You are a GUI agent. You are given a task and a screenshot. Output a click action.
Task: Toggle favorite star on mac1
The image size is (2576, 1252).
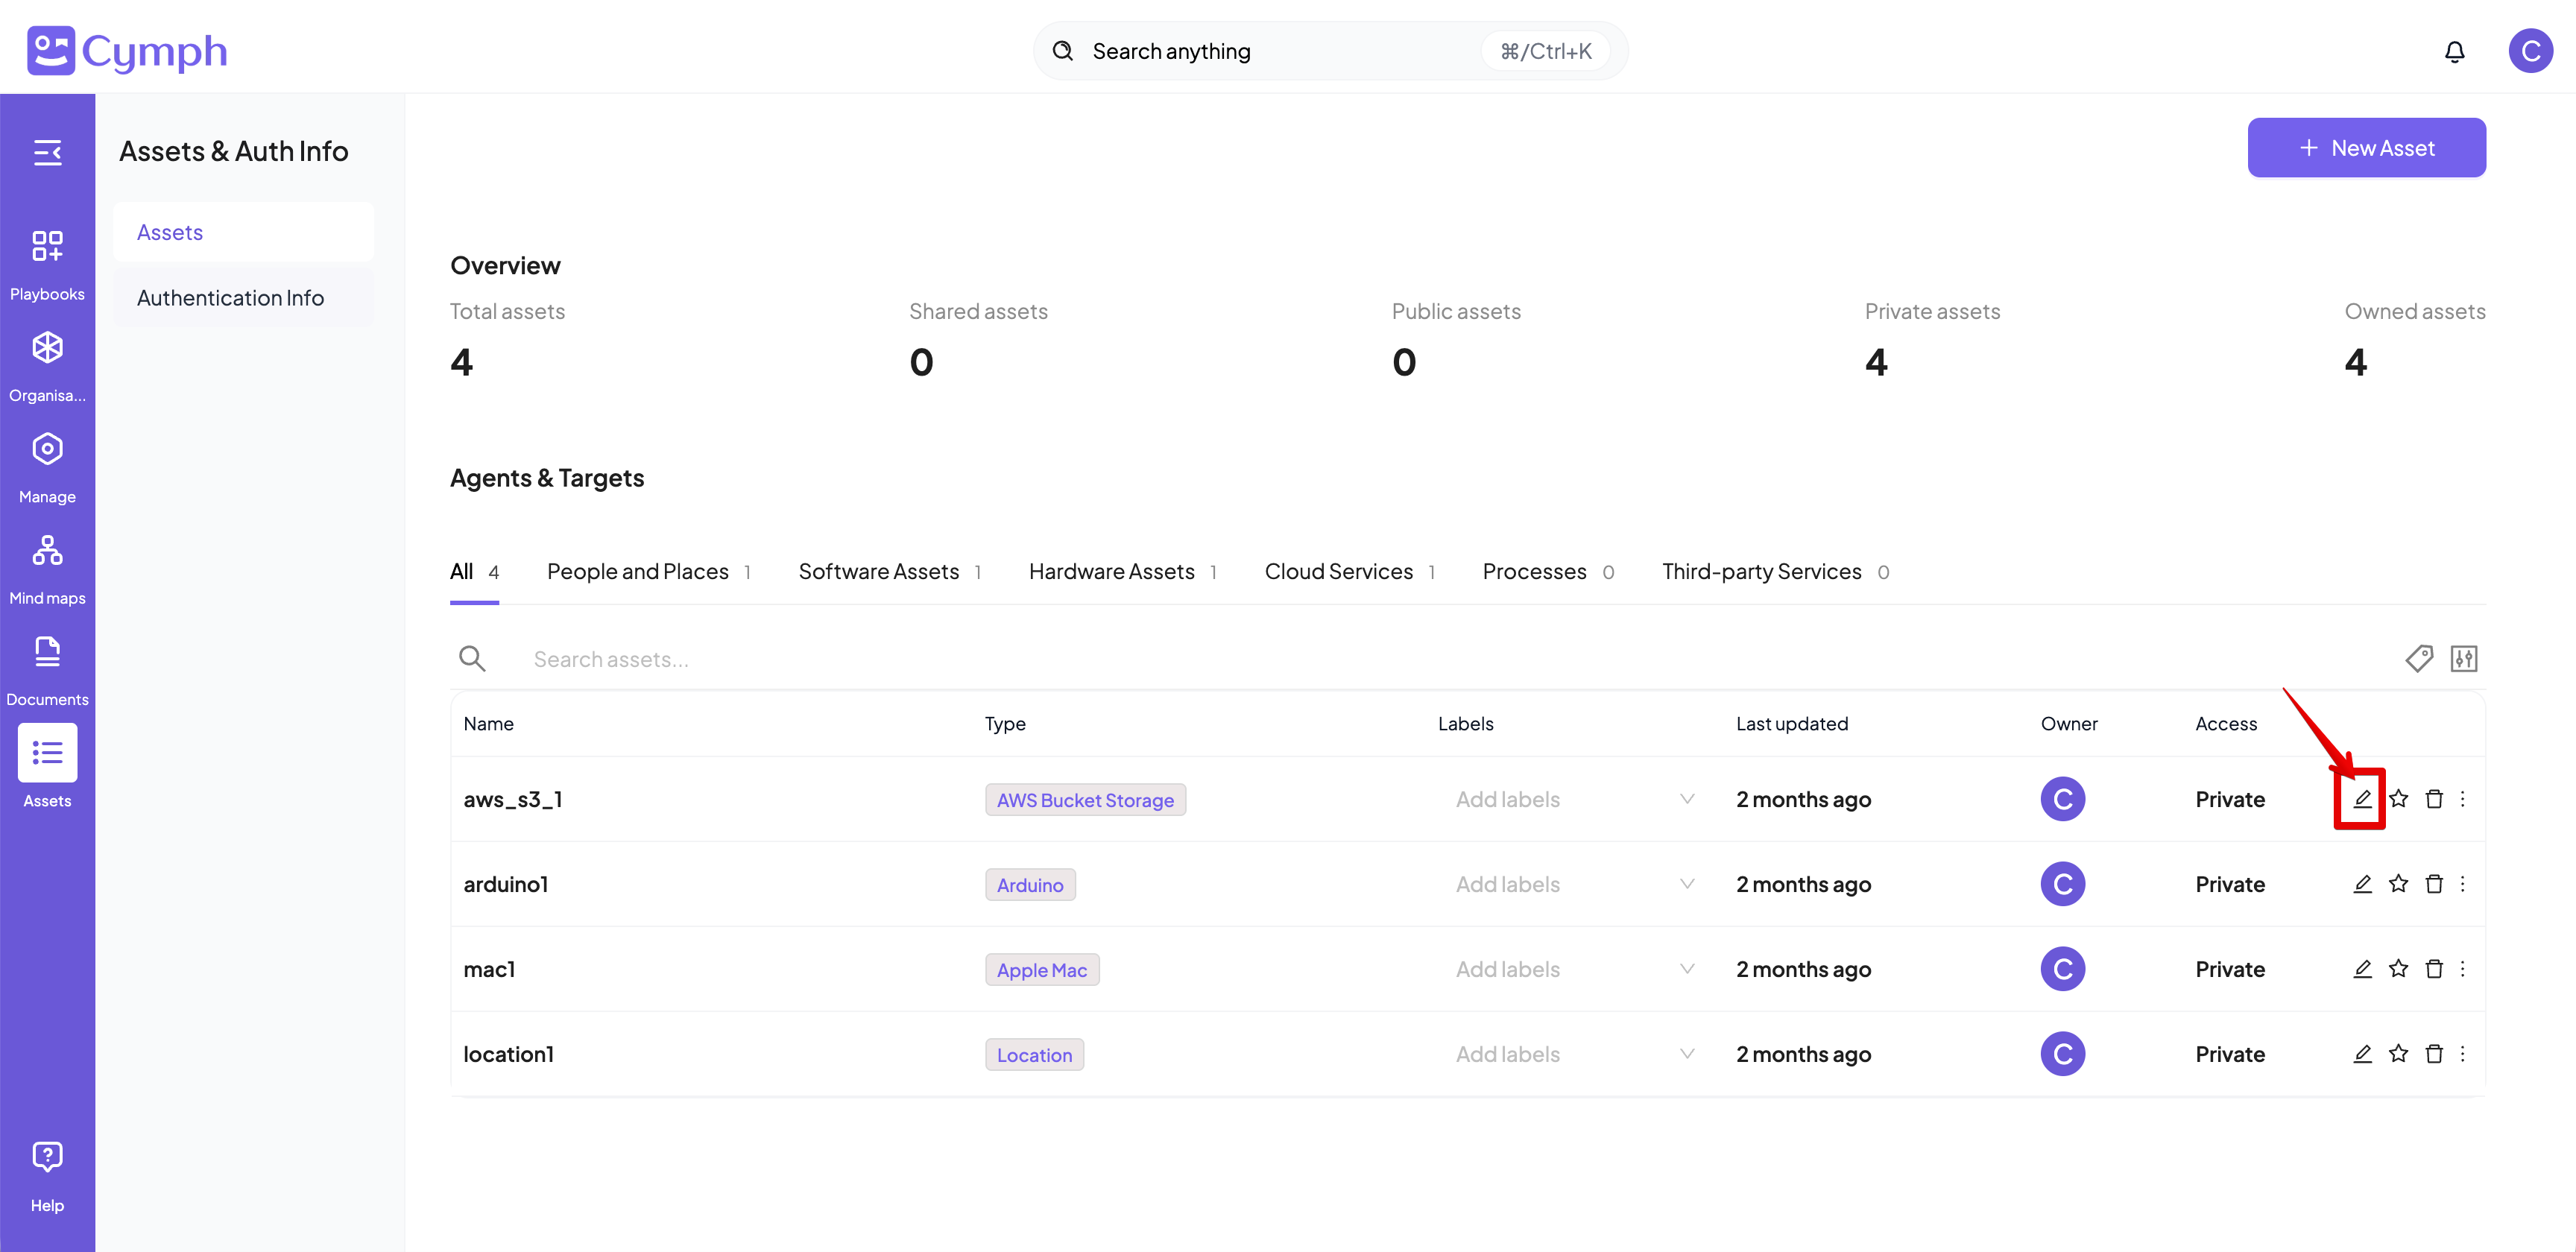point(2398,969)
